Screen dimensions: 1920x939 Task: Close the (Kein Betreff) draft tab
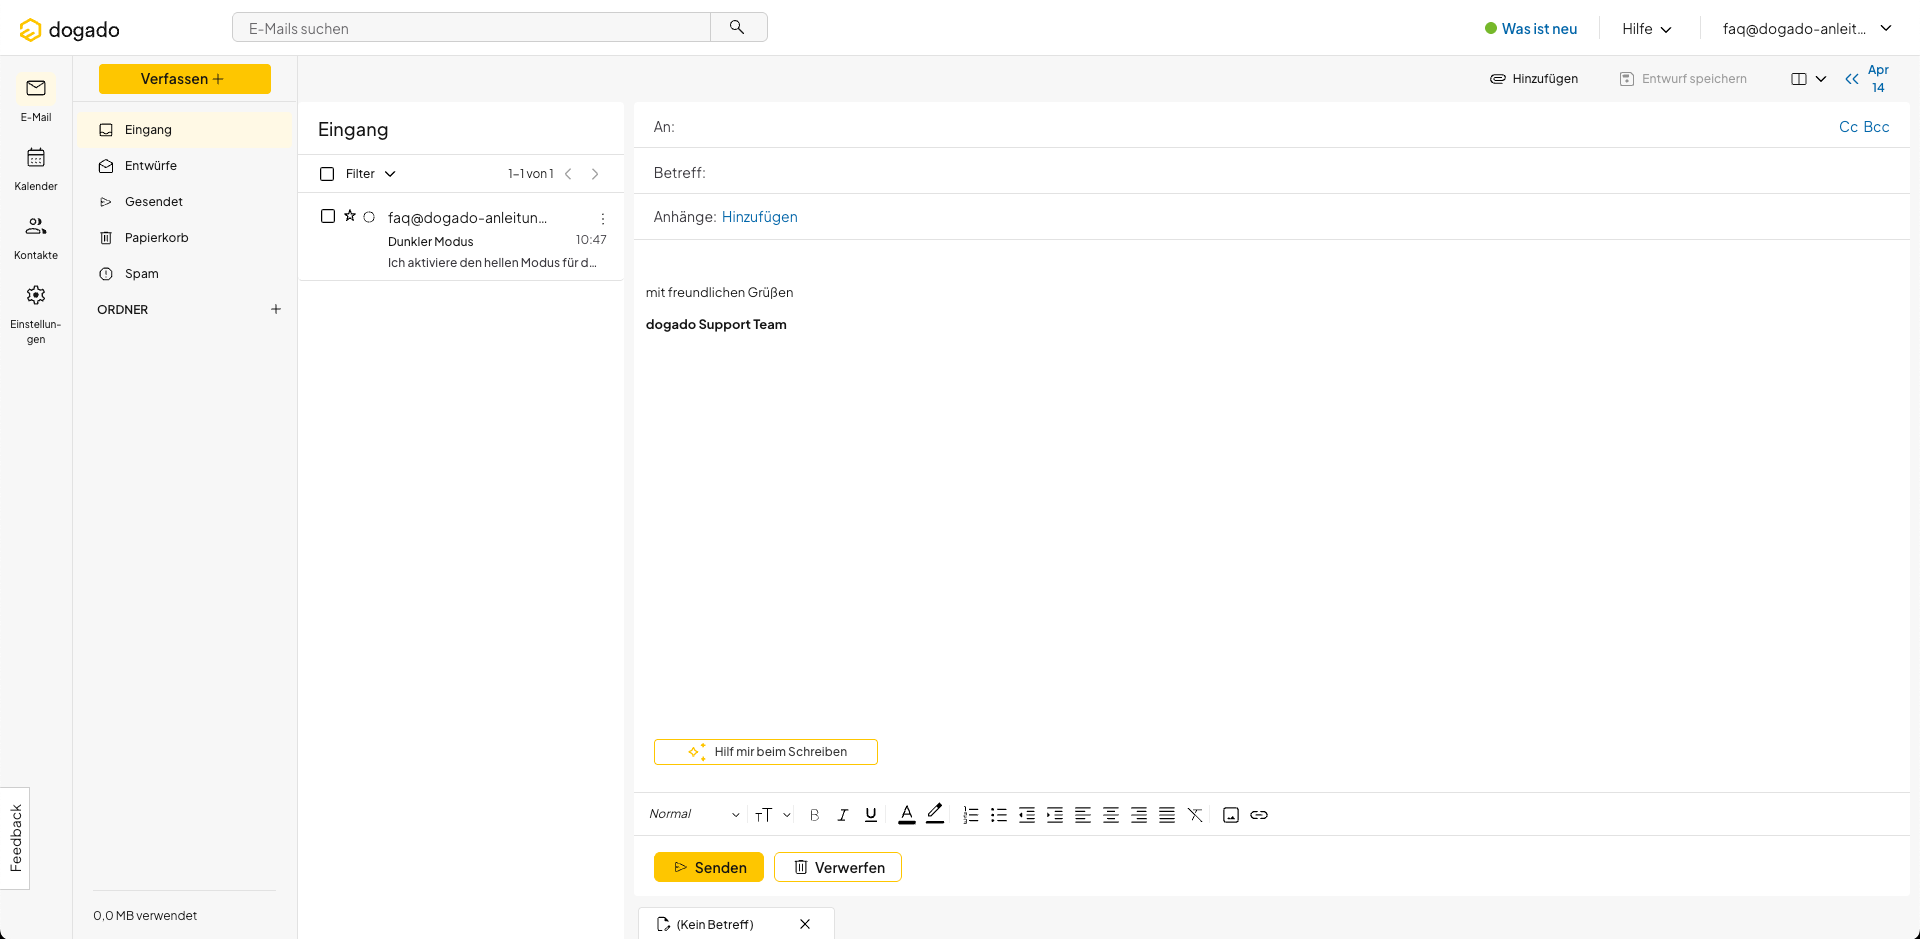805,924
